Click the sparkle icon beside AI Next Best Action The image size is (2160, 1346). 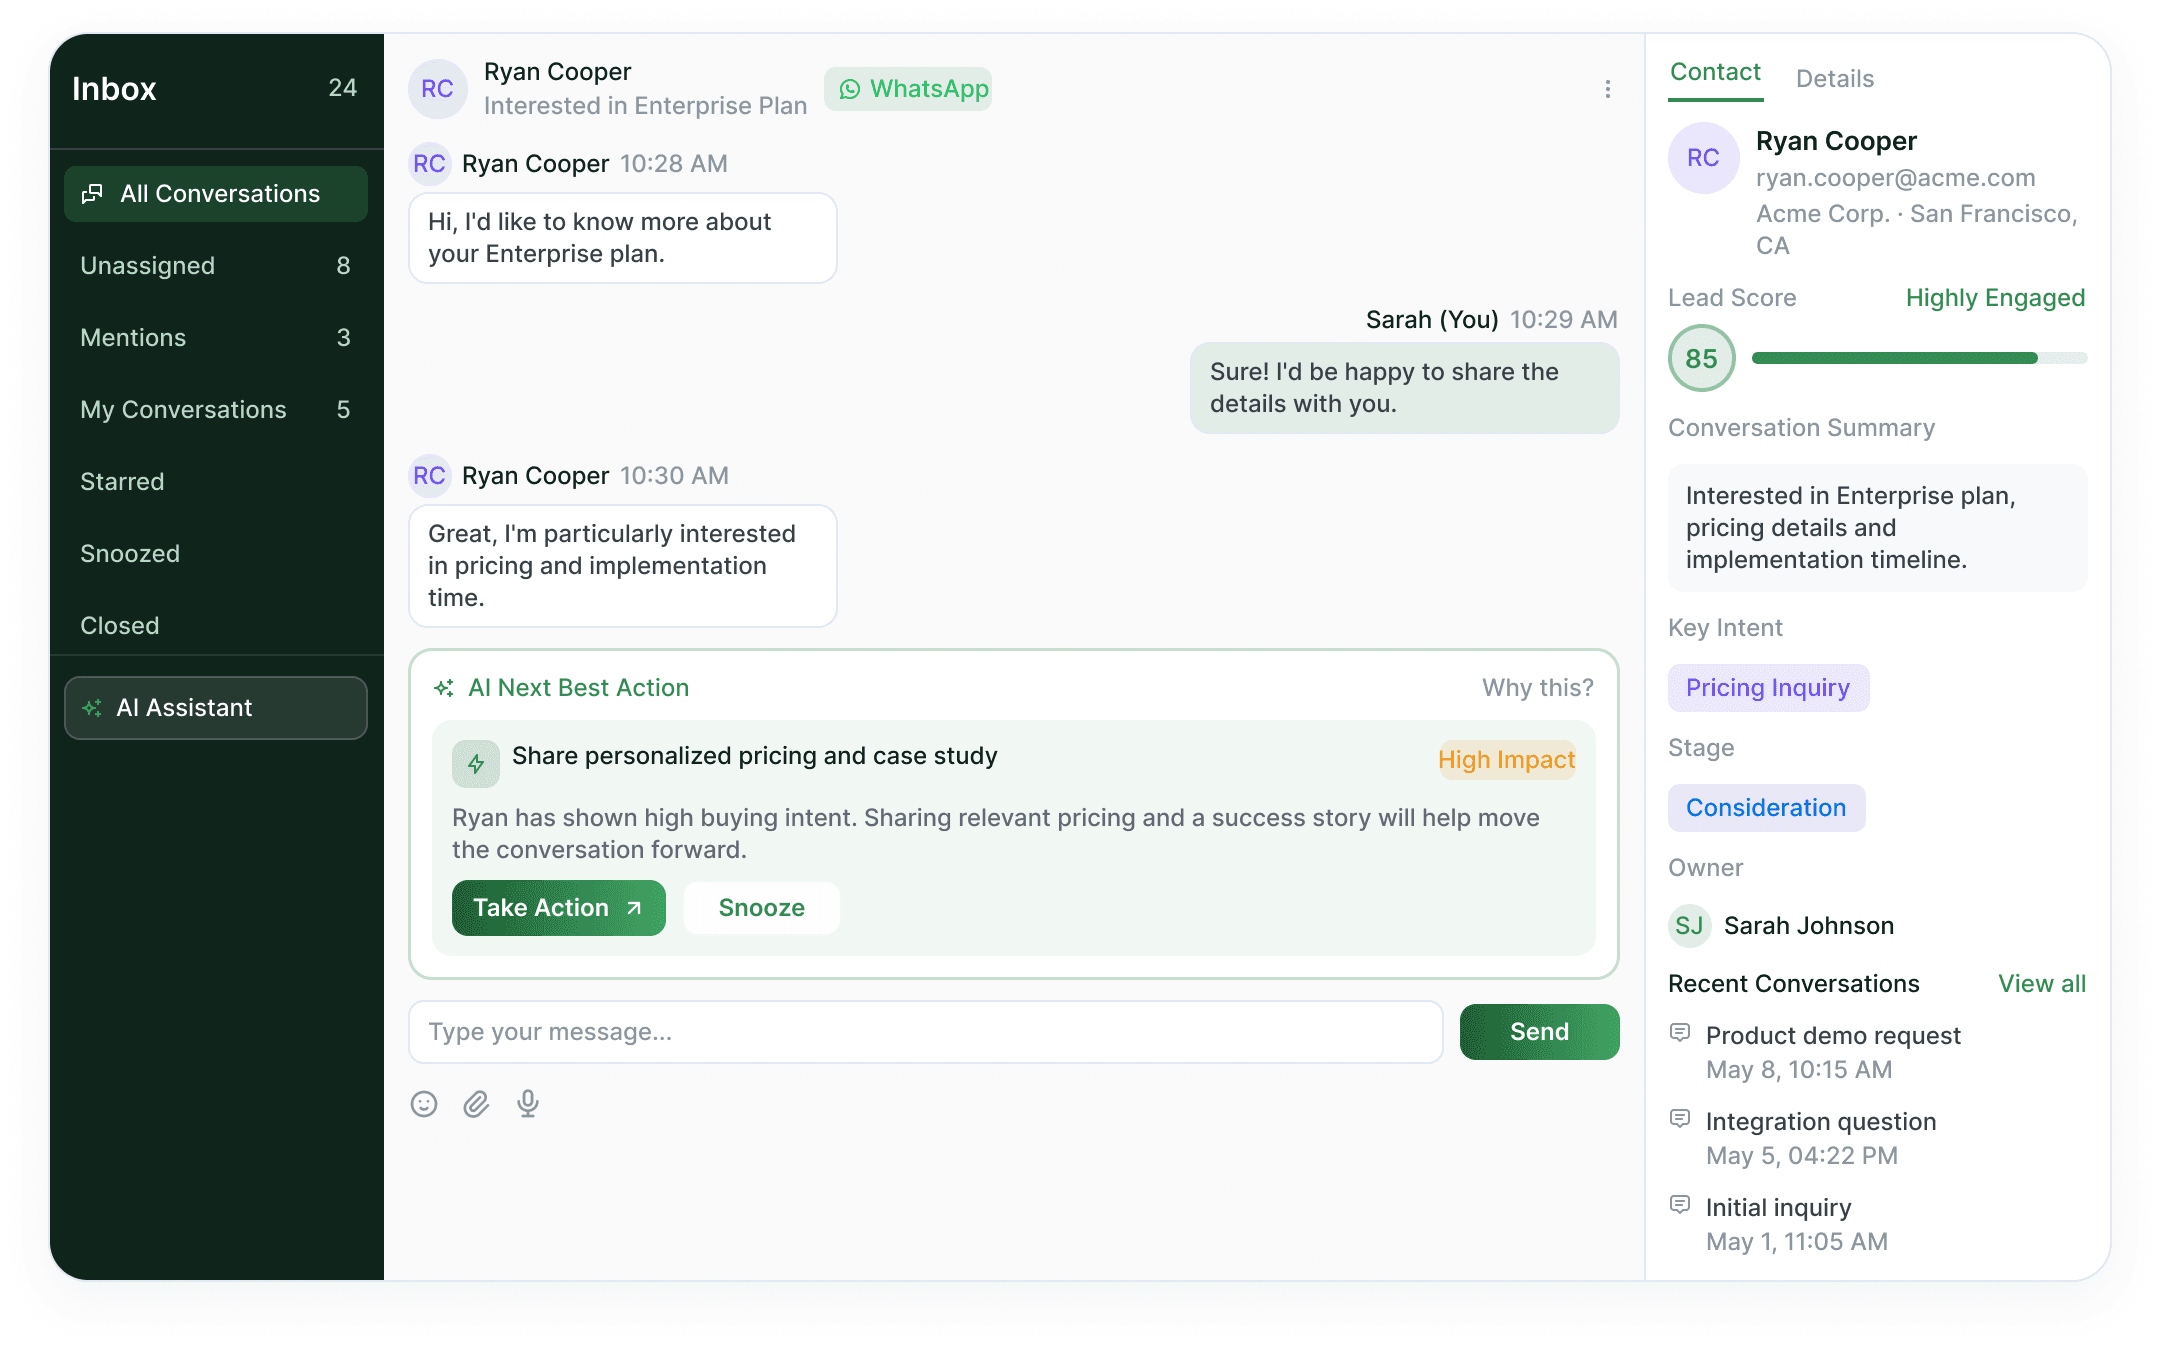(x=444, y=688)
